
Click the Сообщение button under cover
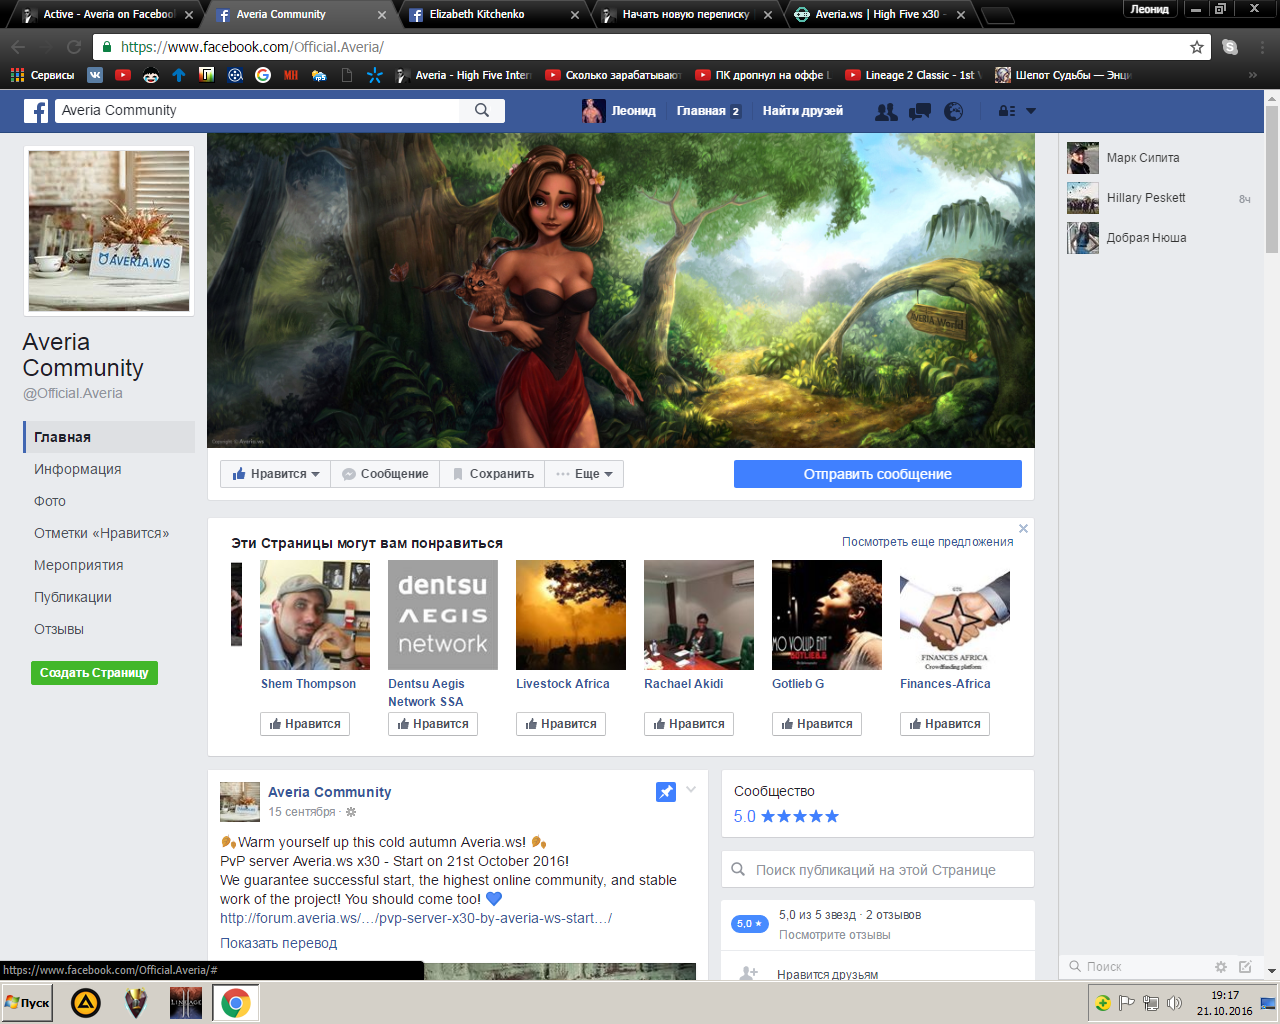[x=385, y=474]
